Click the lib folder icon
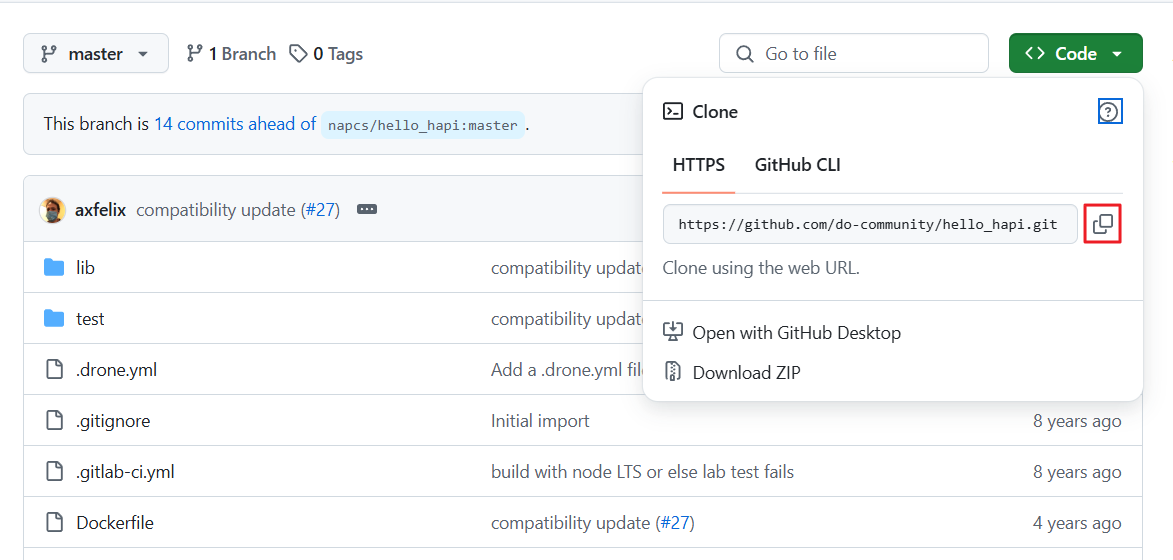This screenshot has height=560, width=1173. coord(54,268)
